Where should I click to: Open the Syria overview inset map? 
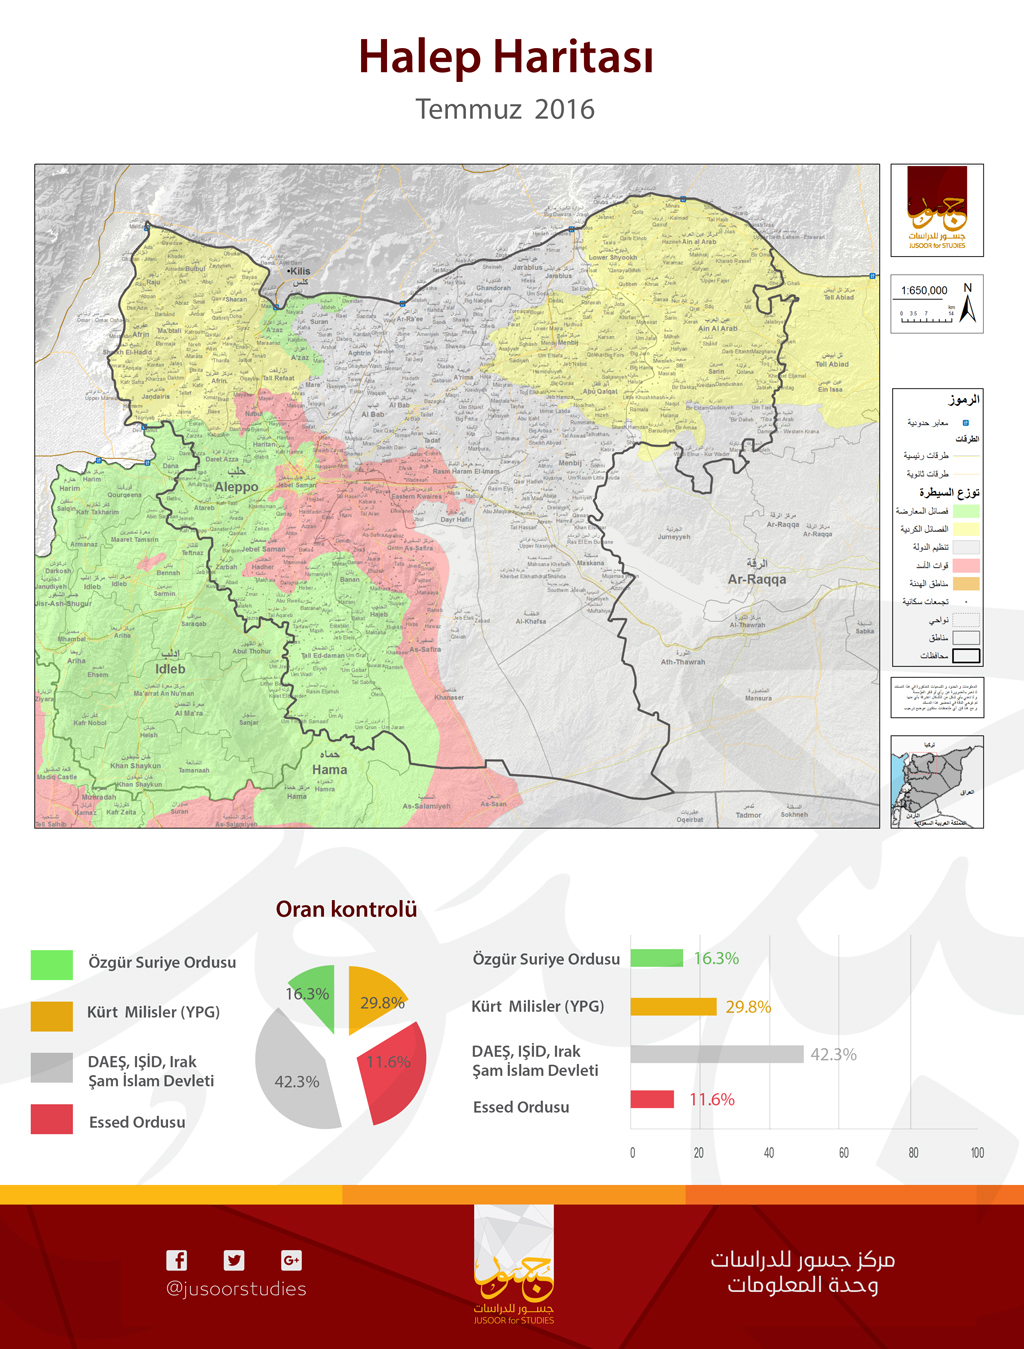click(937, 781)
